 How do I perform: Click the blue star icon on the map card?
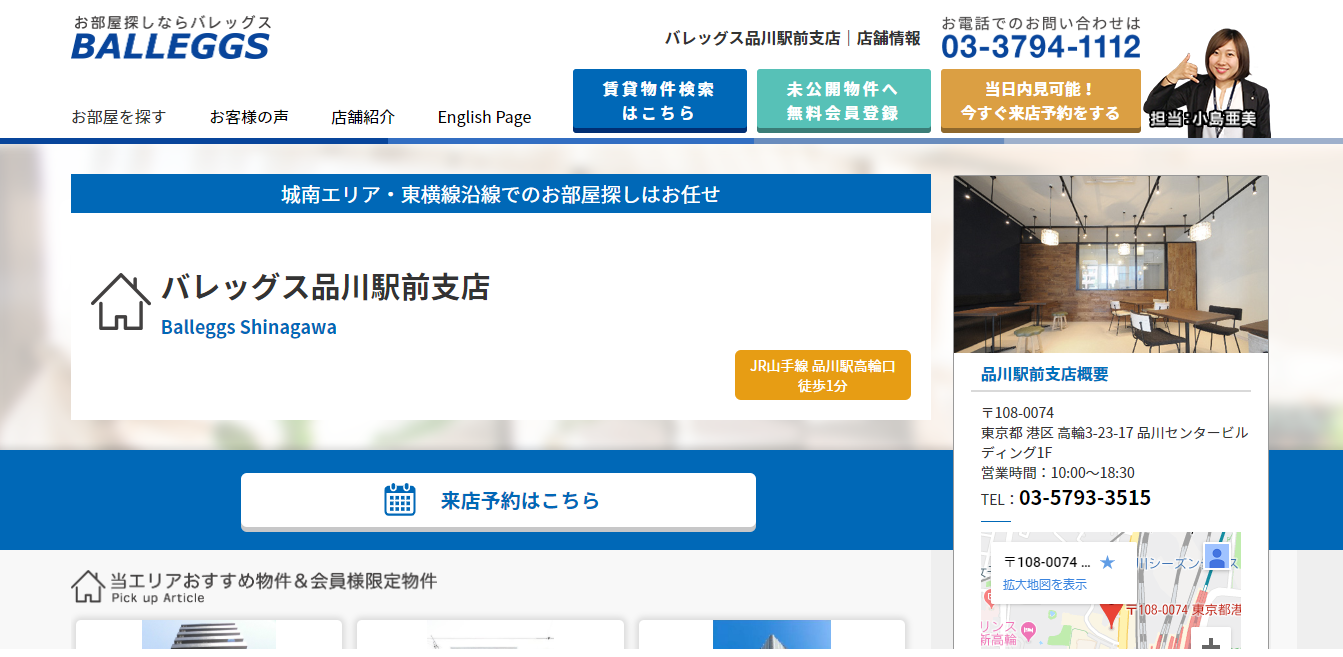1107,562
